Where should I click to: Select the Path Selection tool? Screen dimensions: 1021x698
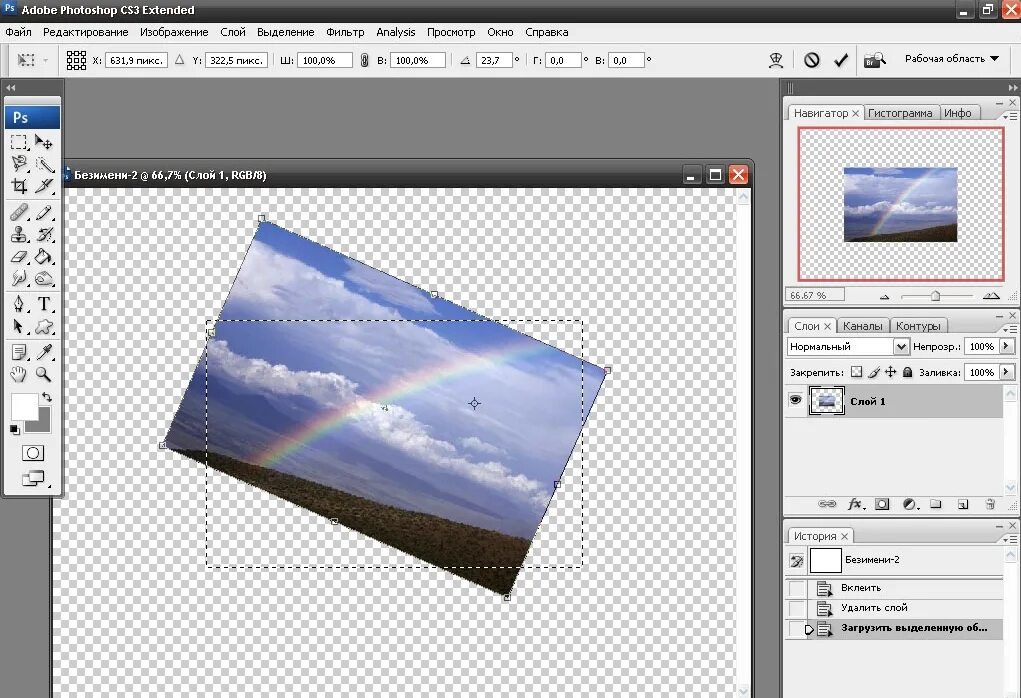19,326
